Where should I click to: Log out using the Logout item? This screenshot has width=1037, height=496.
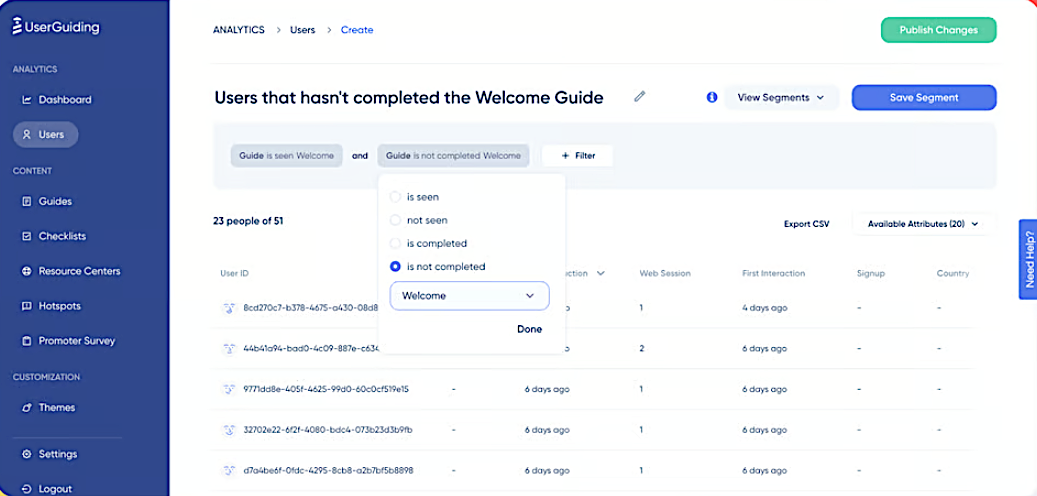click(x=48, y=489)
